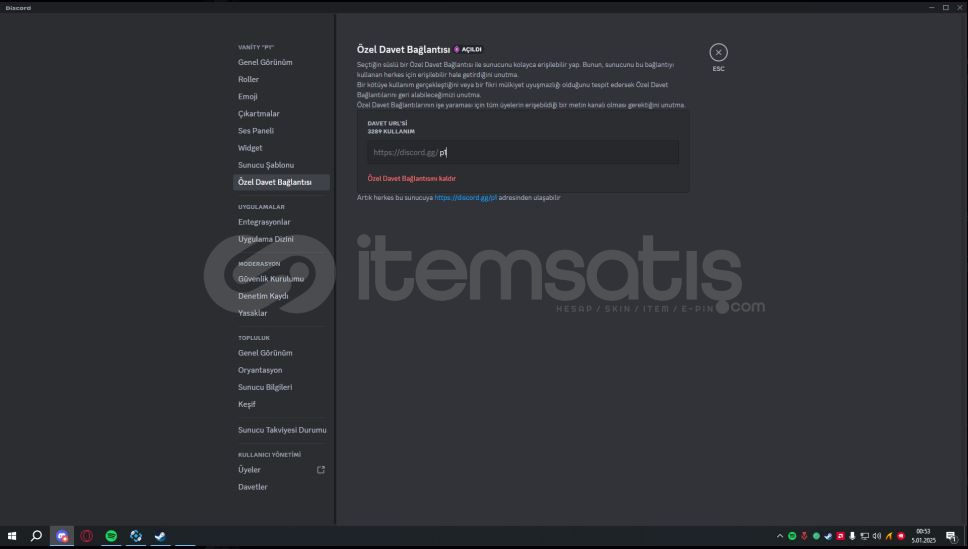The width and height of the screenshot is (968, 549).
Task: Open Discord from the taskbar
Action: coord(62,536)
